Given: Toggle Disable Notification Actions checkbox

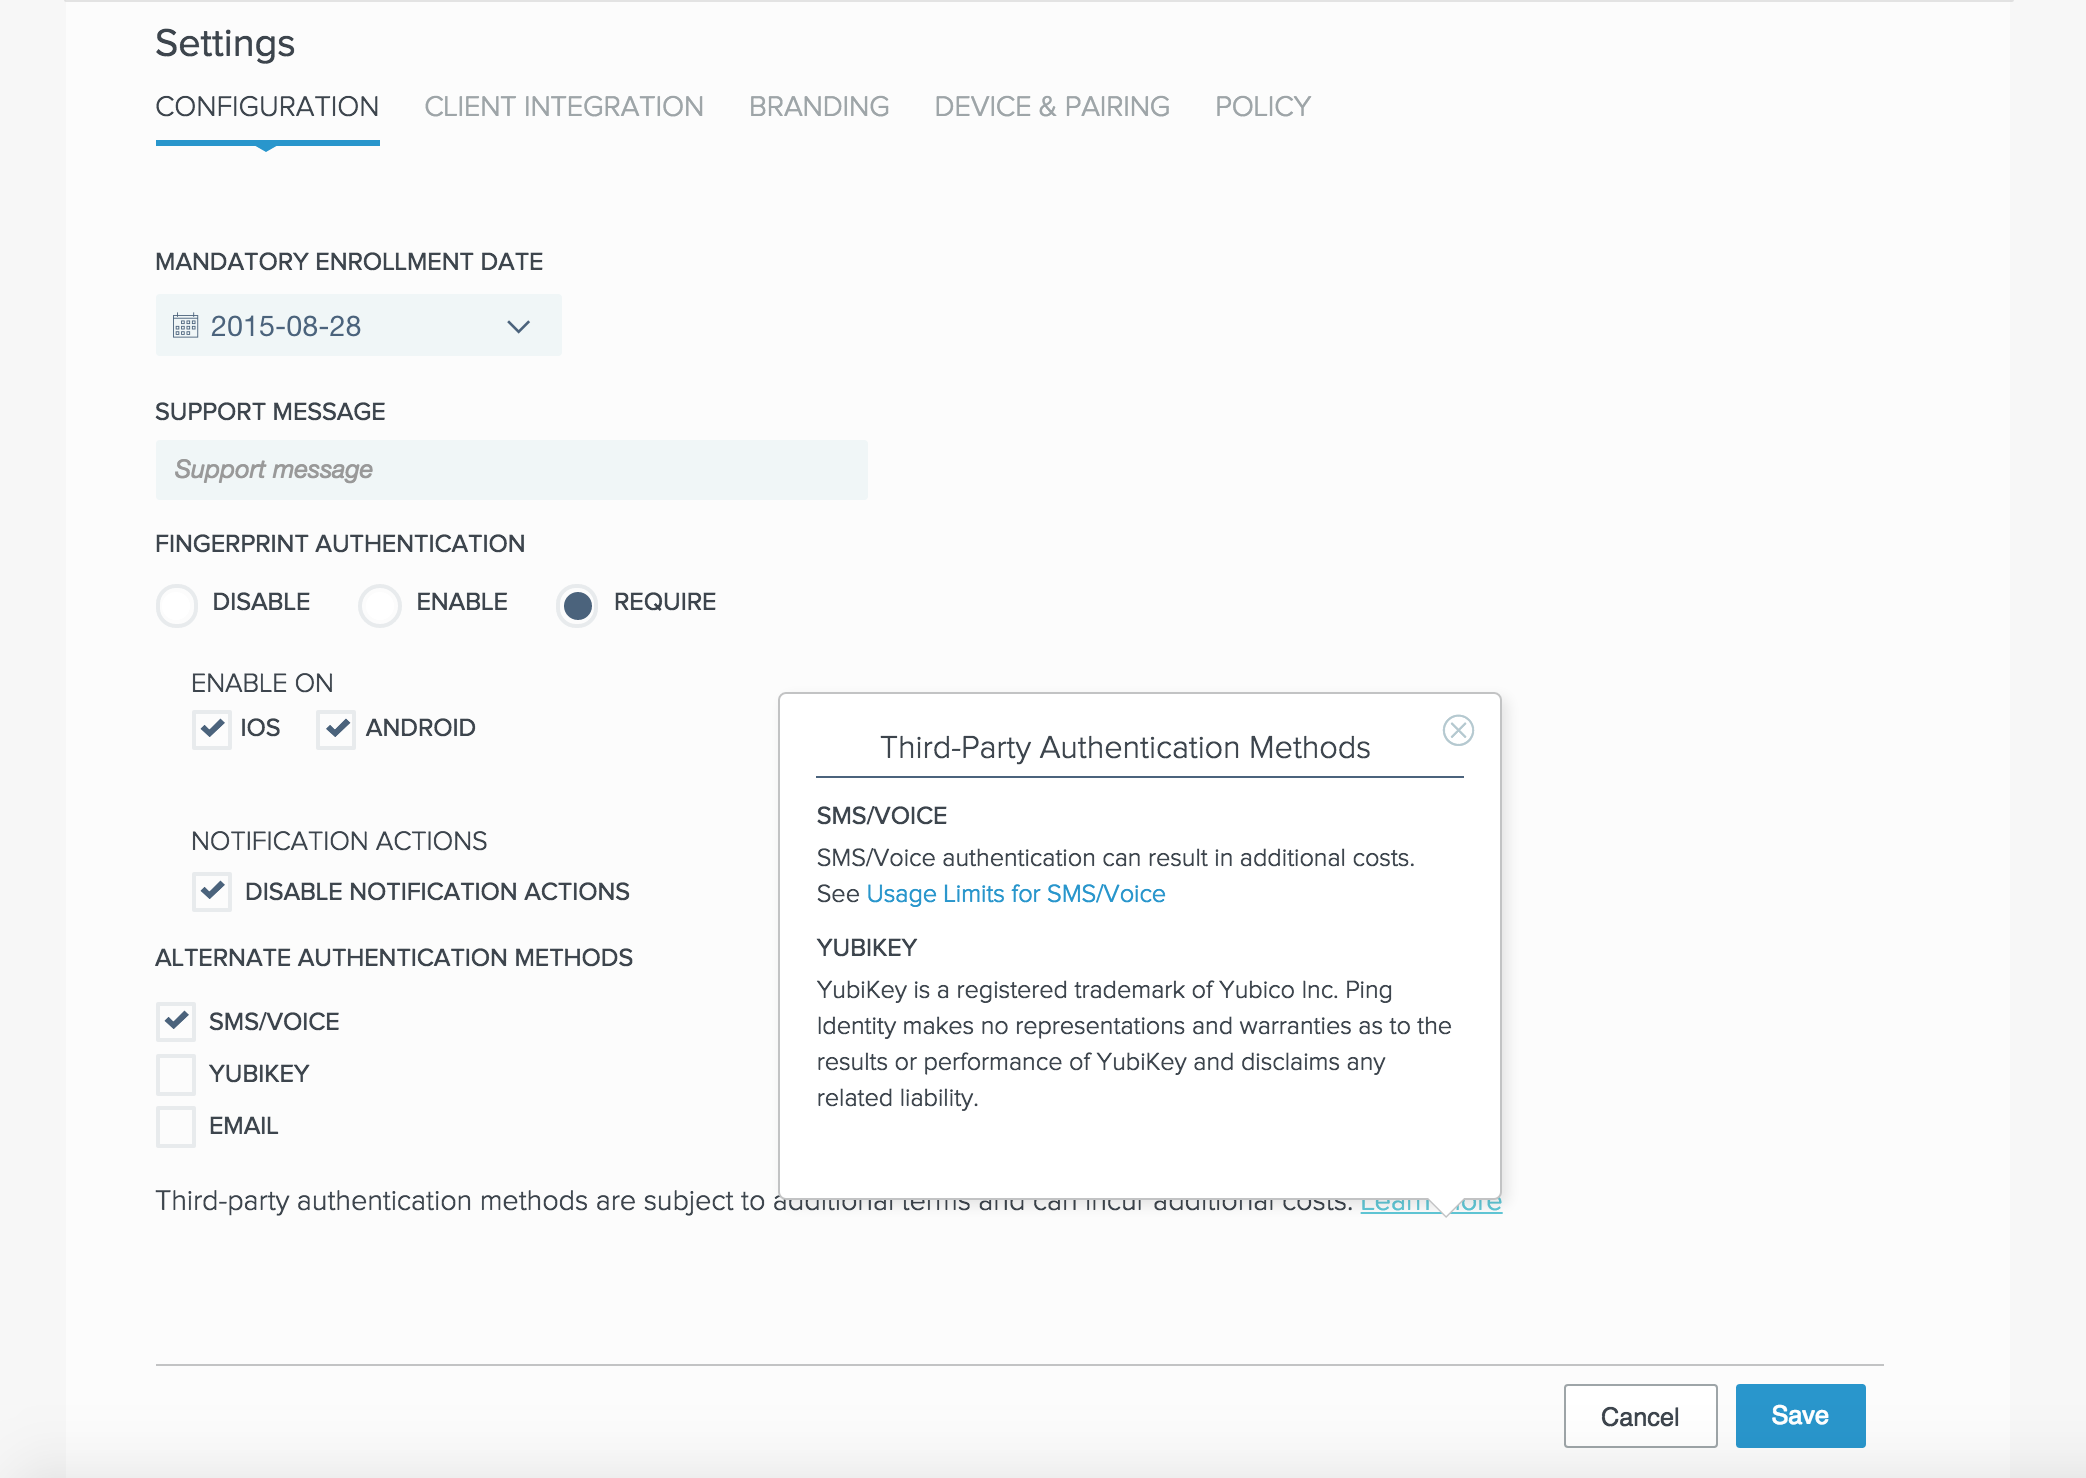Looking at the screenshot, I should pyautogui.click(x=212, y=891).
